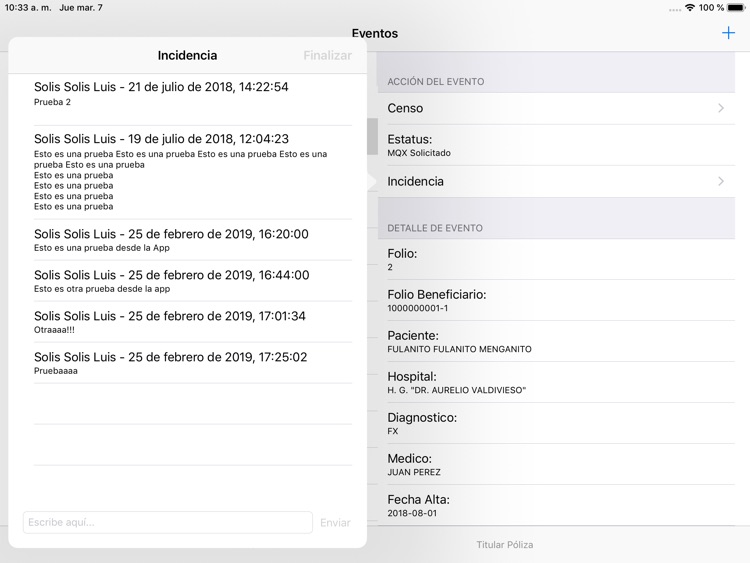The height and width of the screenshot is (563, 750).
Task: Open the 16:20:00 incident from 25 febrero
Action: tap(192, 240)
